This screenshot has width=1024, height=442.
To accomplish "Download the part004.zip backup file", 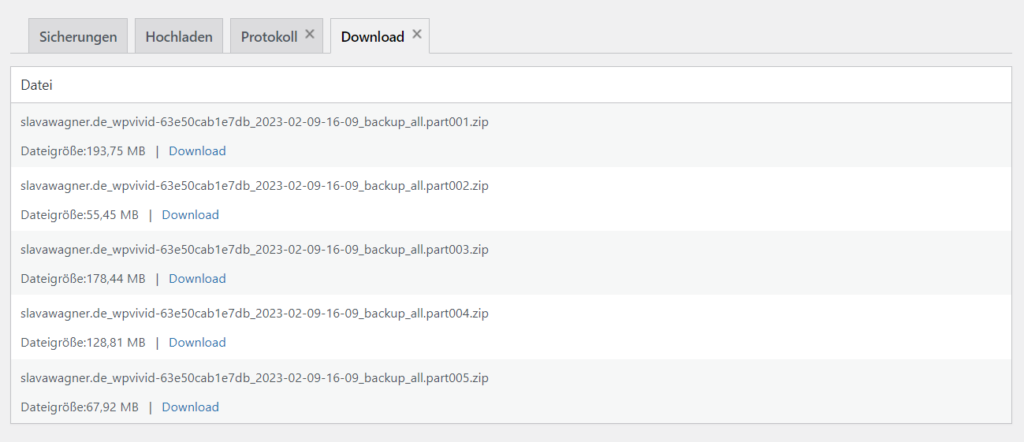I will [x=197, y=343].
